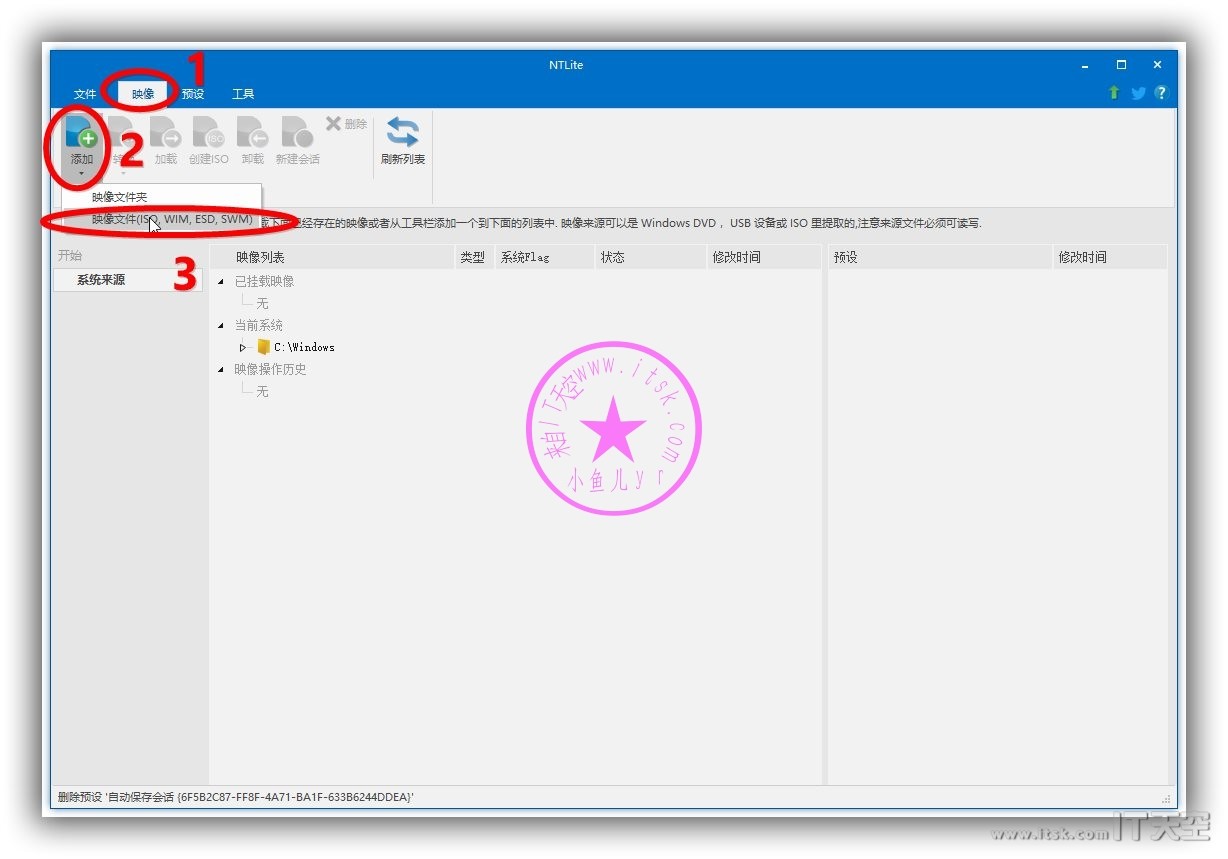Screen dimensions: 1228x859
Task: Expand the C:\Windows tree node
Action: click(243, 348)
